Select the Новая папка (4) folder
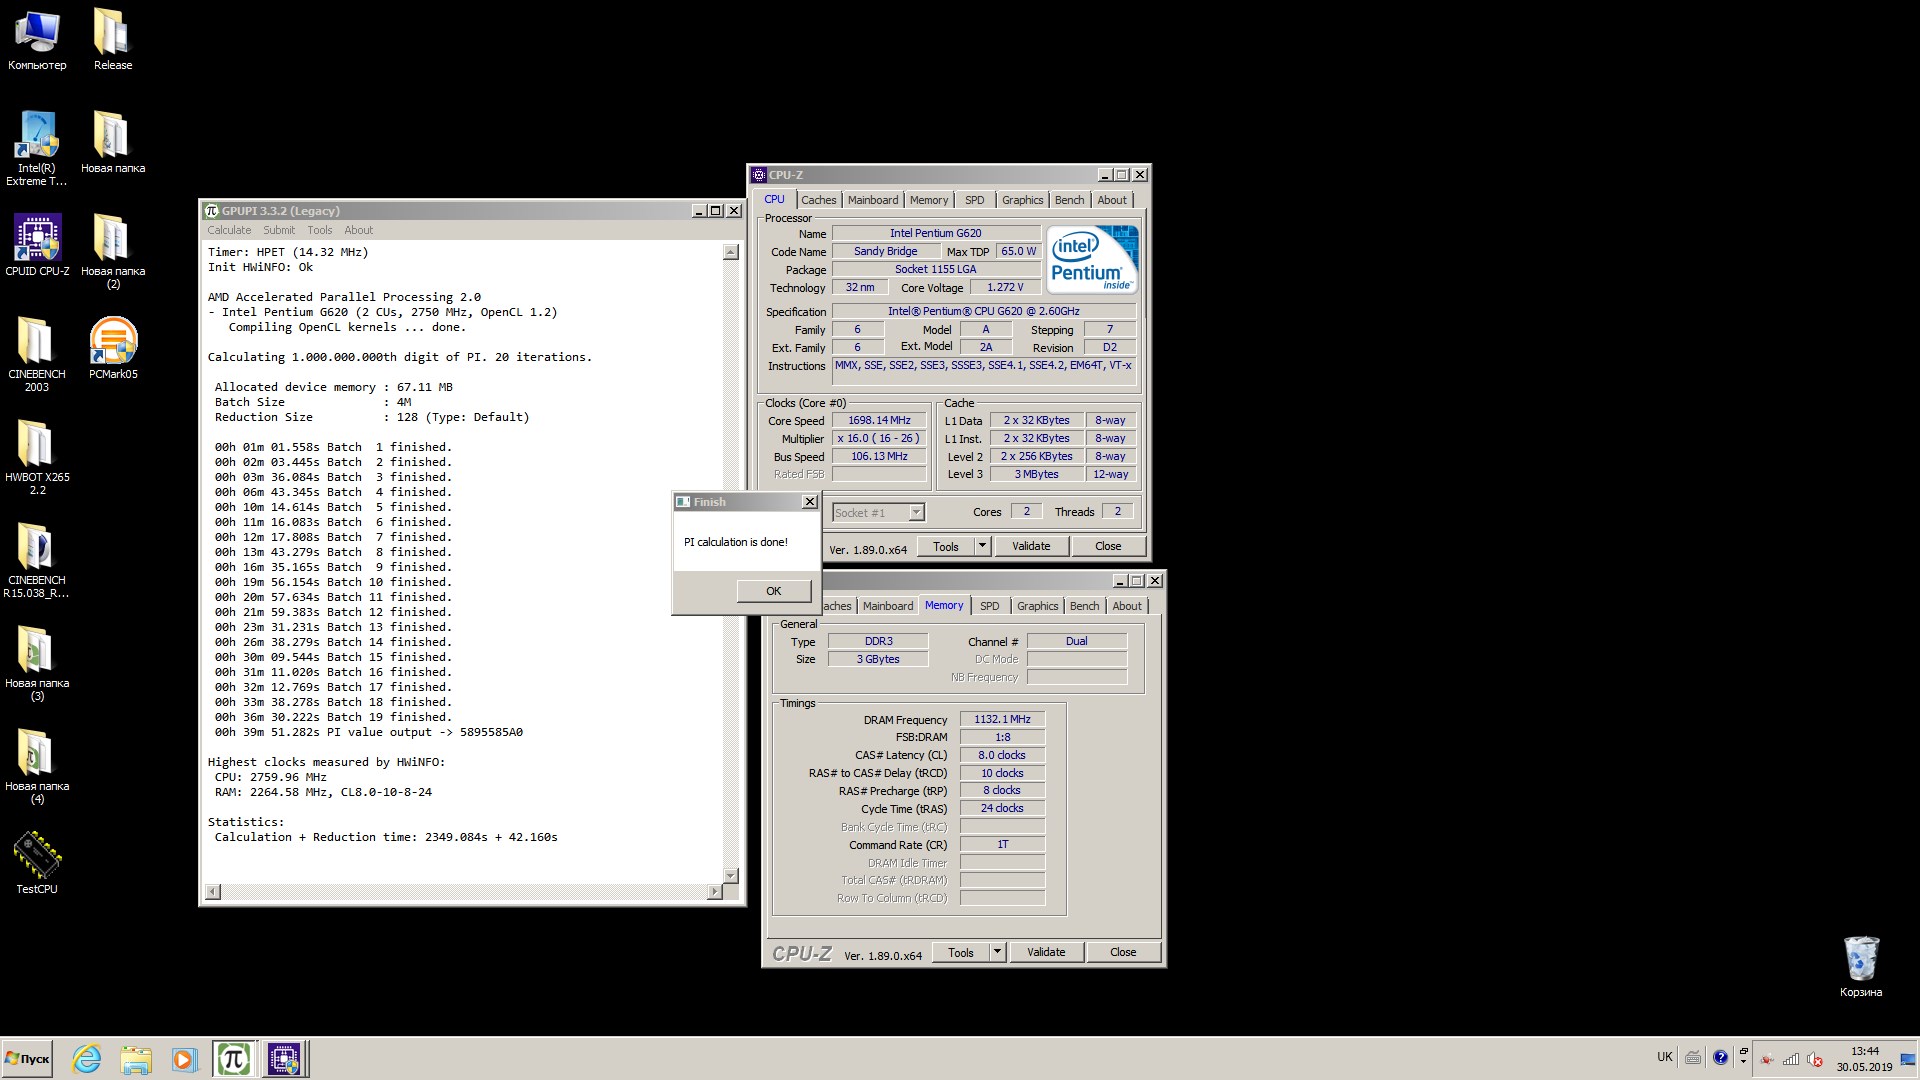This screenshot has height=1080, width=1920. 37,767
